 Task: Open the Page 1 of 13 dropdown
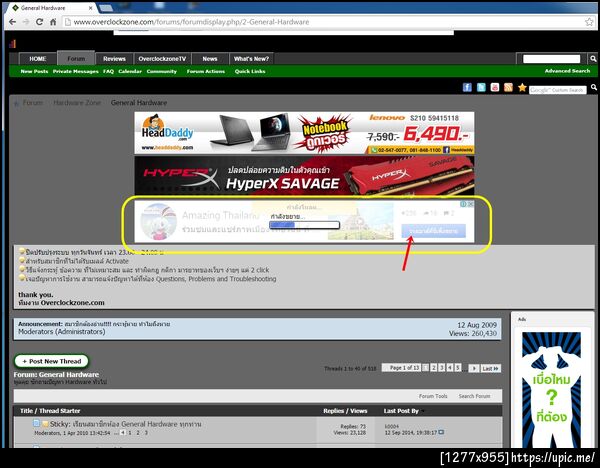click(x=401, y=368)
